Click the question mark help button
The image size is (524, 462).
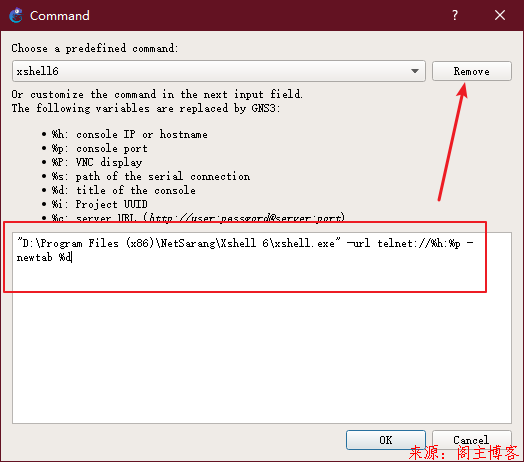coord(455,15)
